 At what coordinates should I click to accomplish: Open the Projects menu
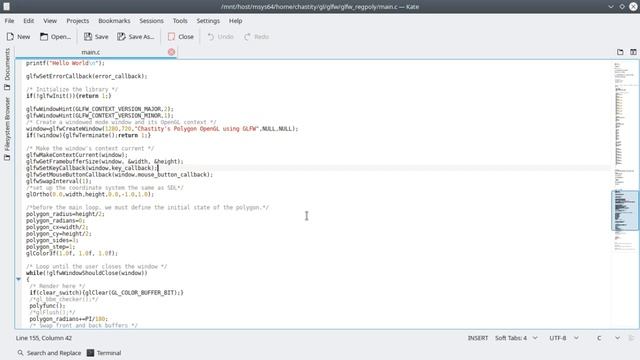coord(78,21)
